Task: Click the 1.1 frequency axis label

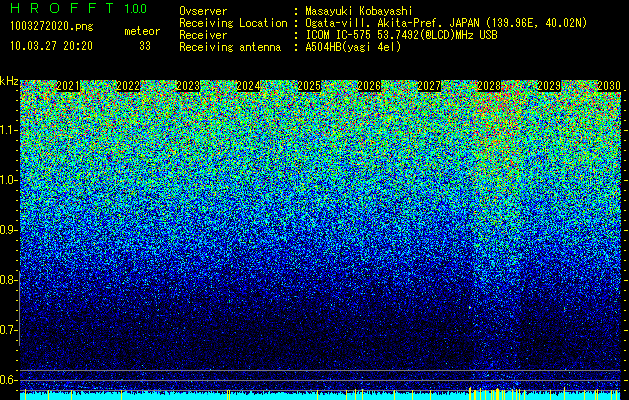Action: (8, 130)
